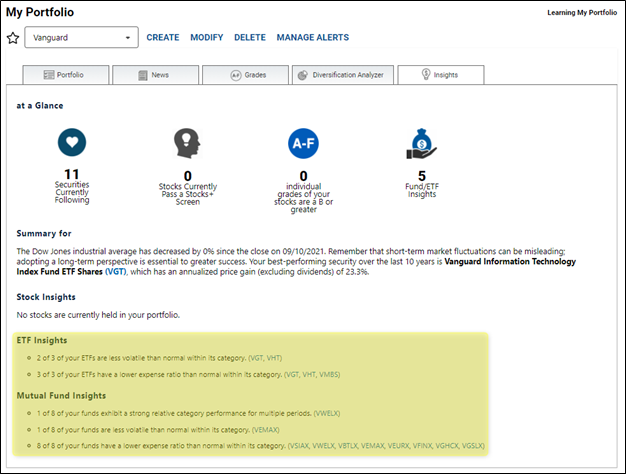Click the (VGT, VHT) tickers in volatility insight
Screen dimensions: 626x474
coord(265,358)
